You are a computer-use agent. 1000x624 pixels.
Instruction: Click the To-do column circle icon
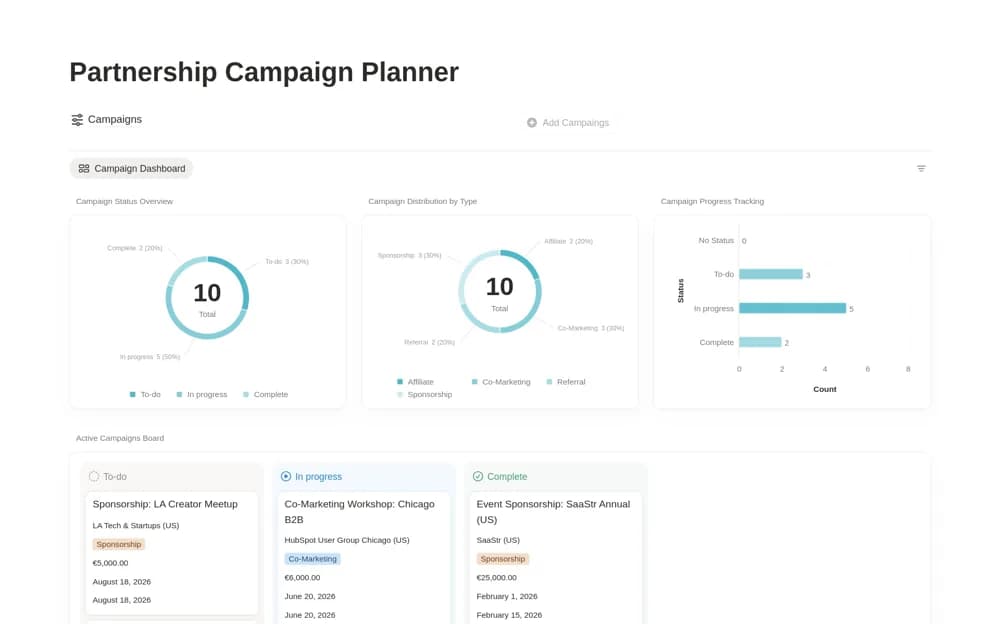pyautogui.click(x=94, y=477)
